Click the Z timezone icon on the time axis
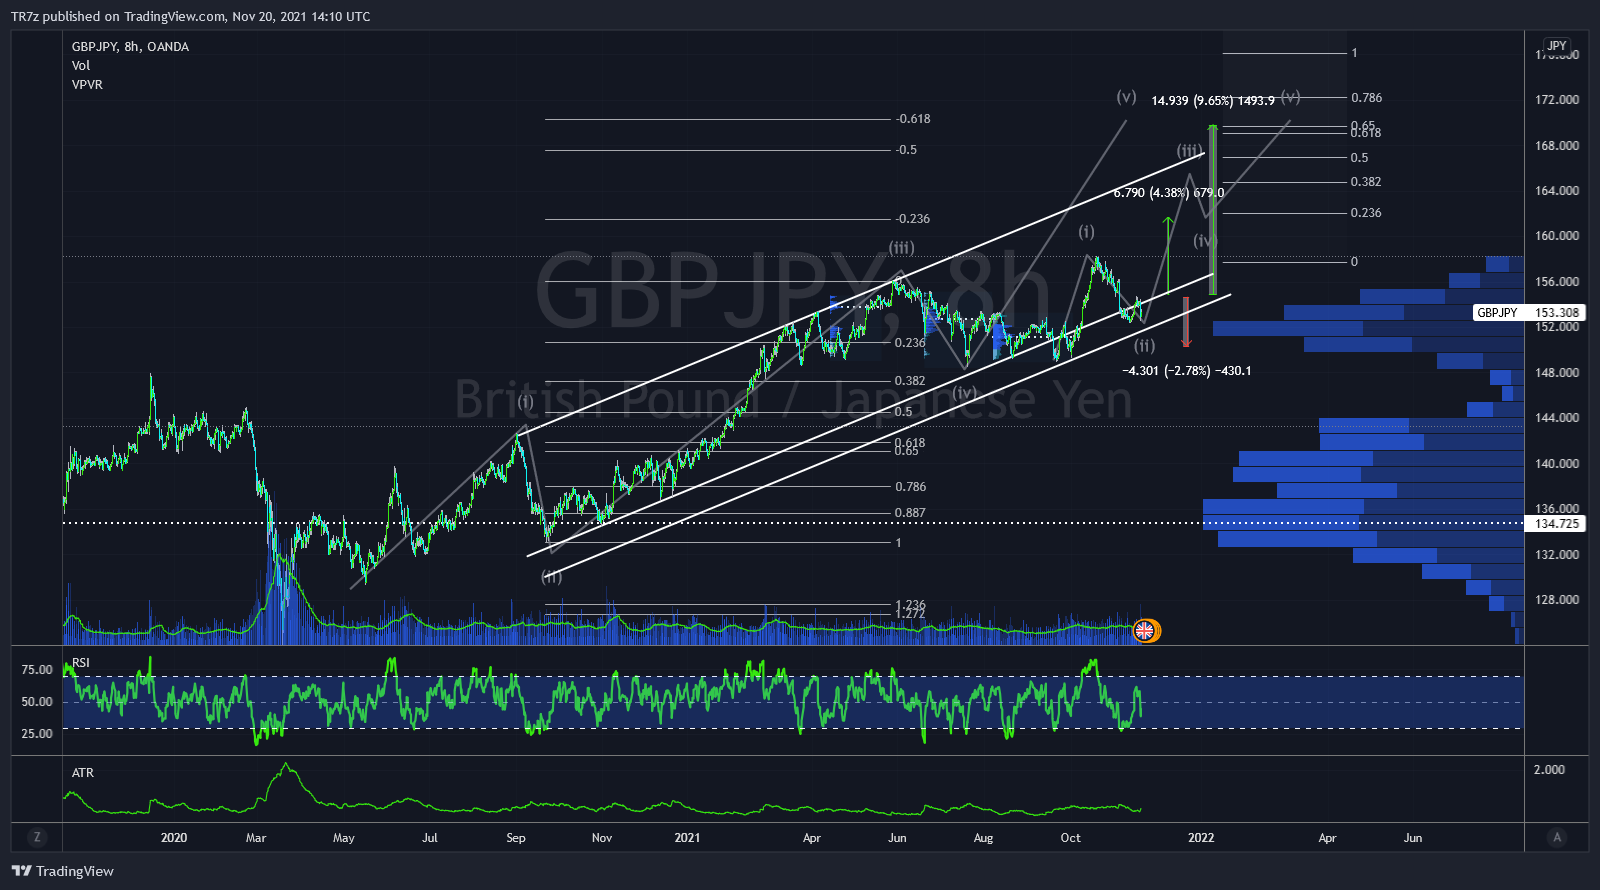1600x890 pixels. pos(37,837)
